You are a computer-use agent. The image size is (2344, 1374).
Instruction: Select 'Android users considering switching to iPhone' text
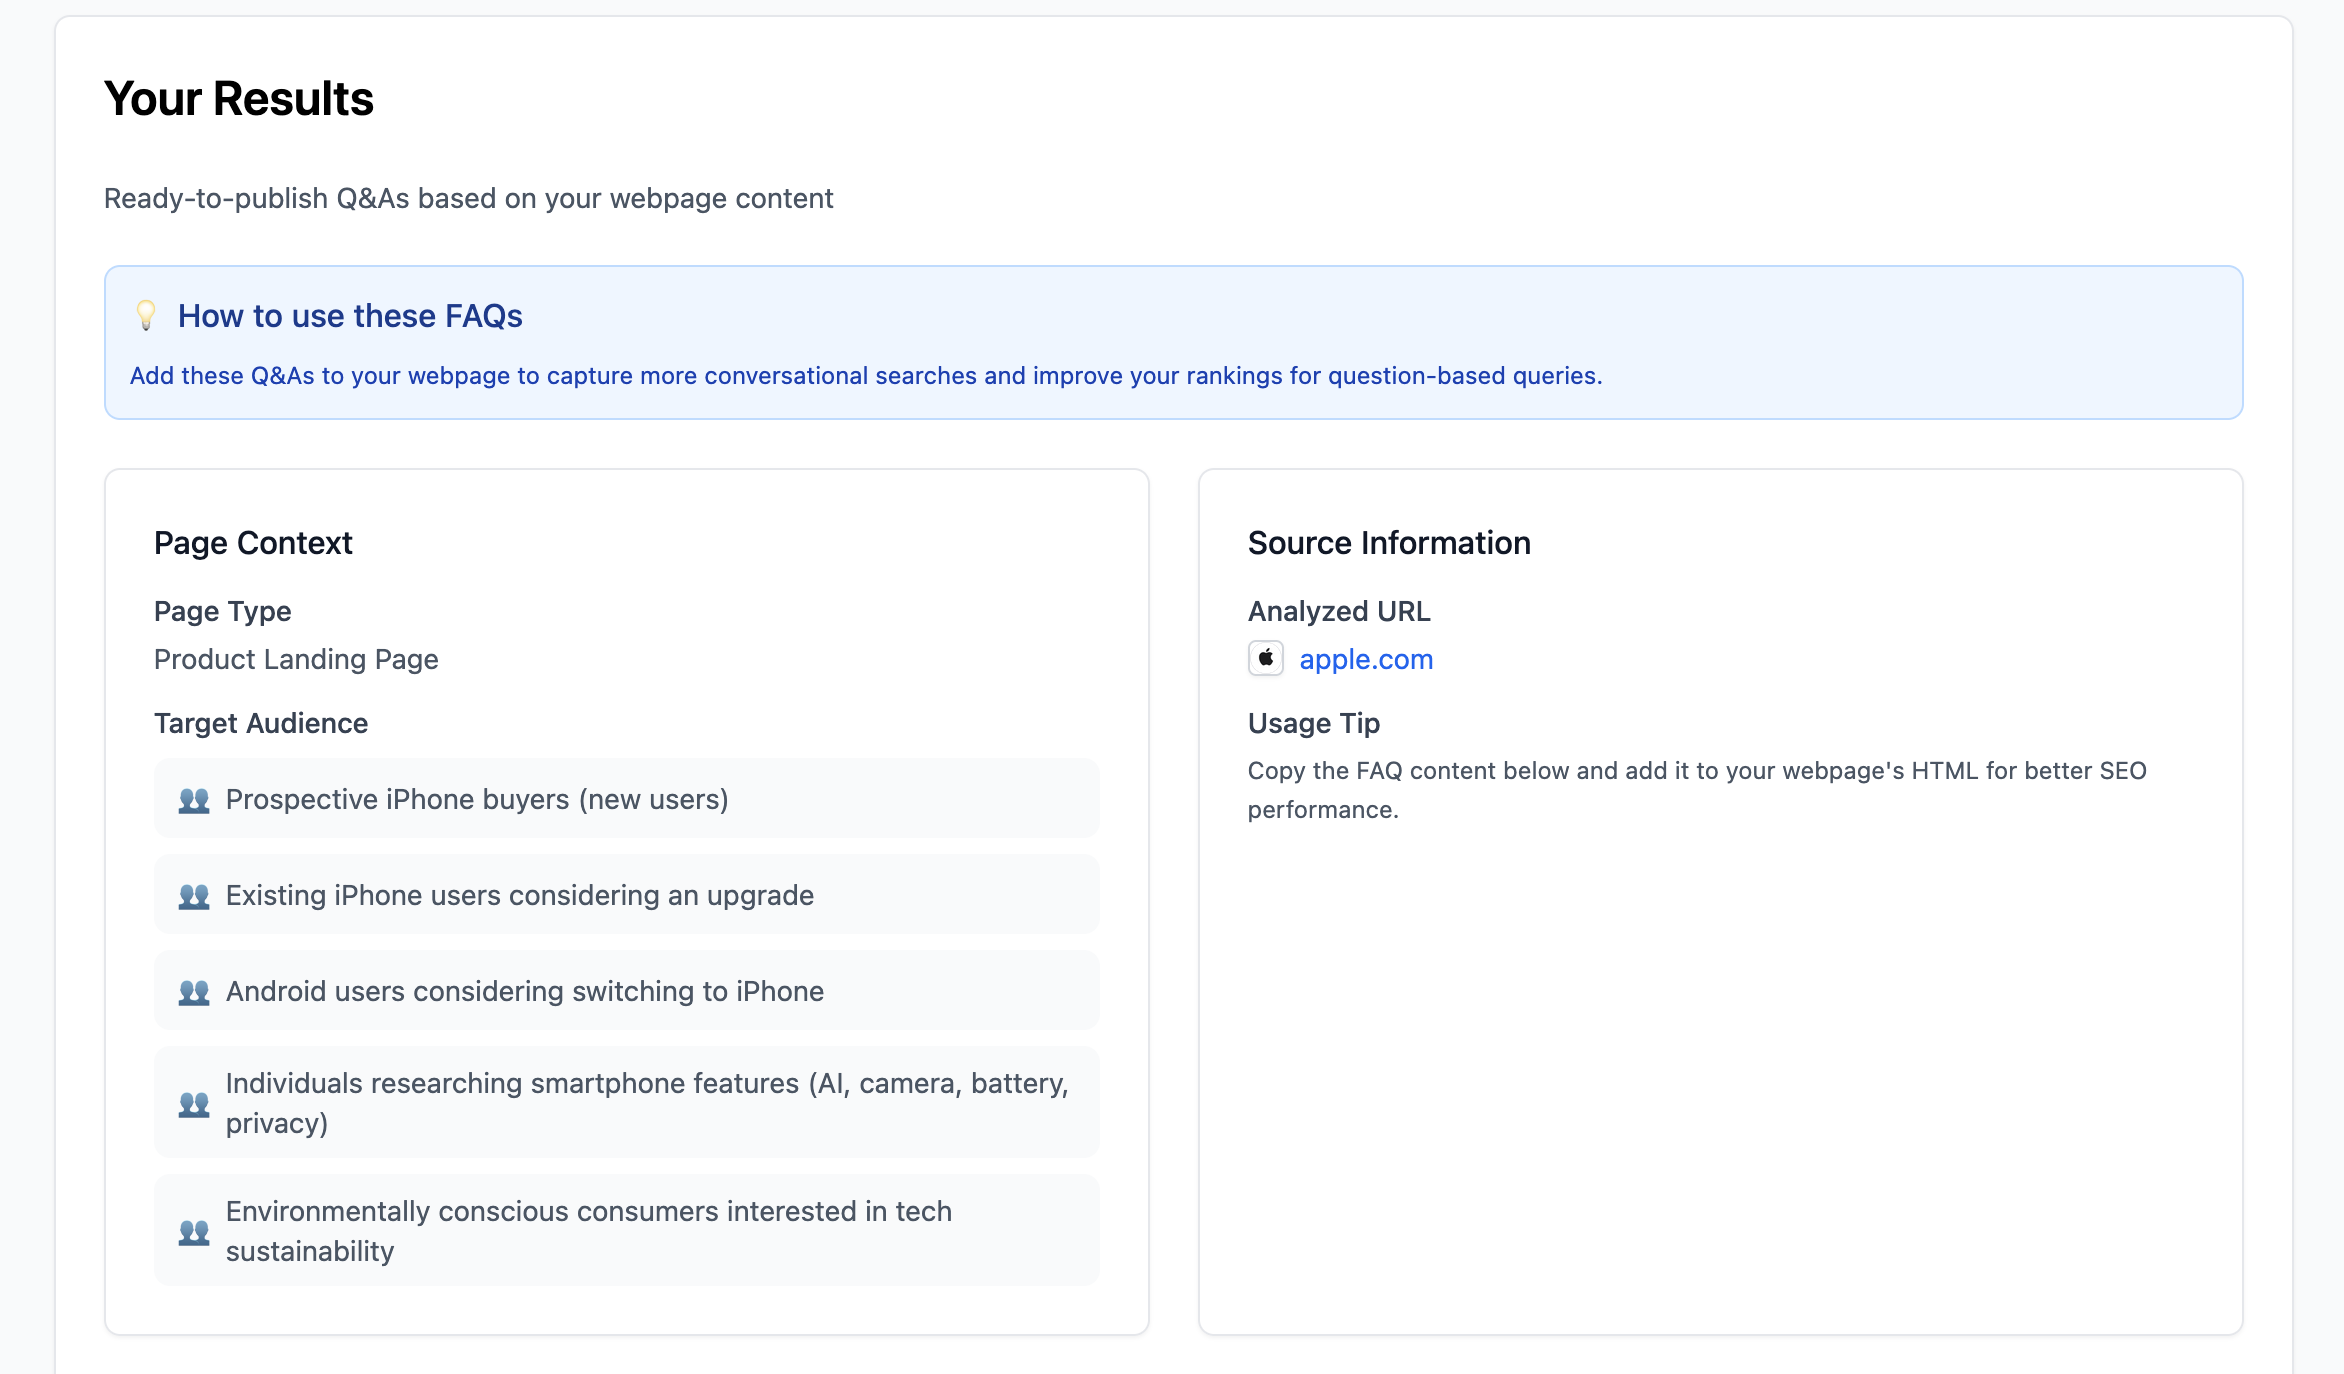(525, 991)
